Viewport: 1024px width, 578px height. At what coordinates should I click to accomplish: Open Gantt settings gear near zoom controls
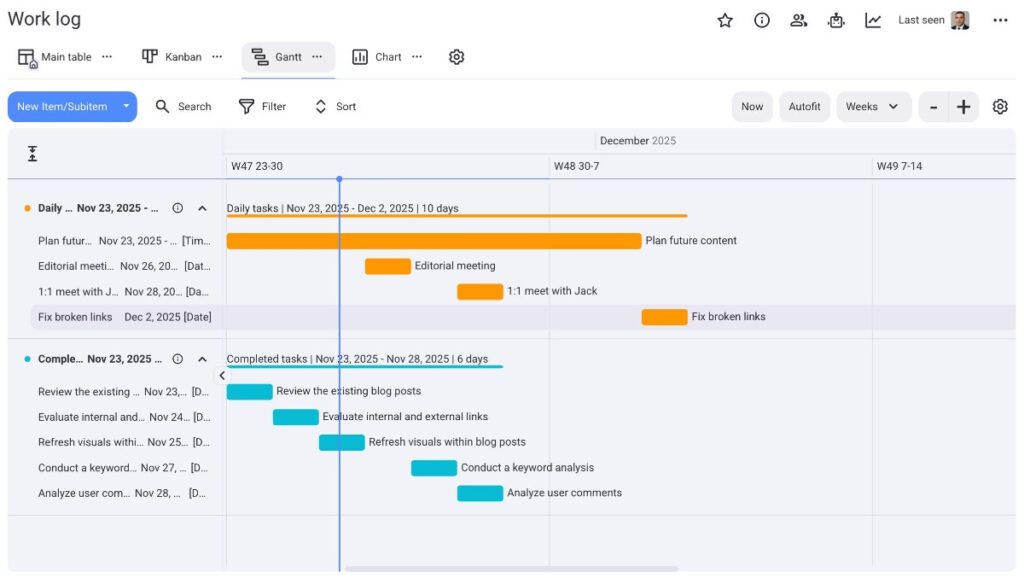click(1000, 107)
